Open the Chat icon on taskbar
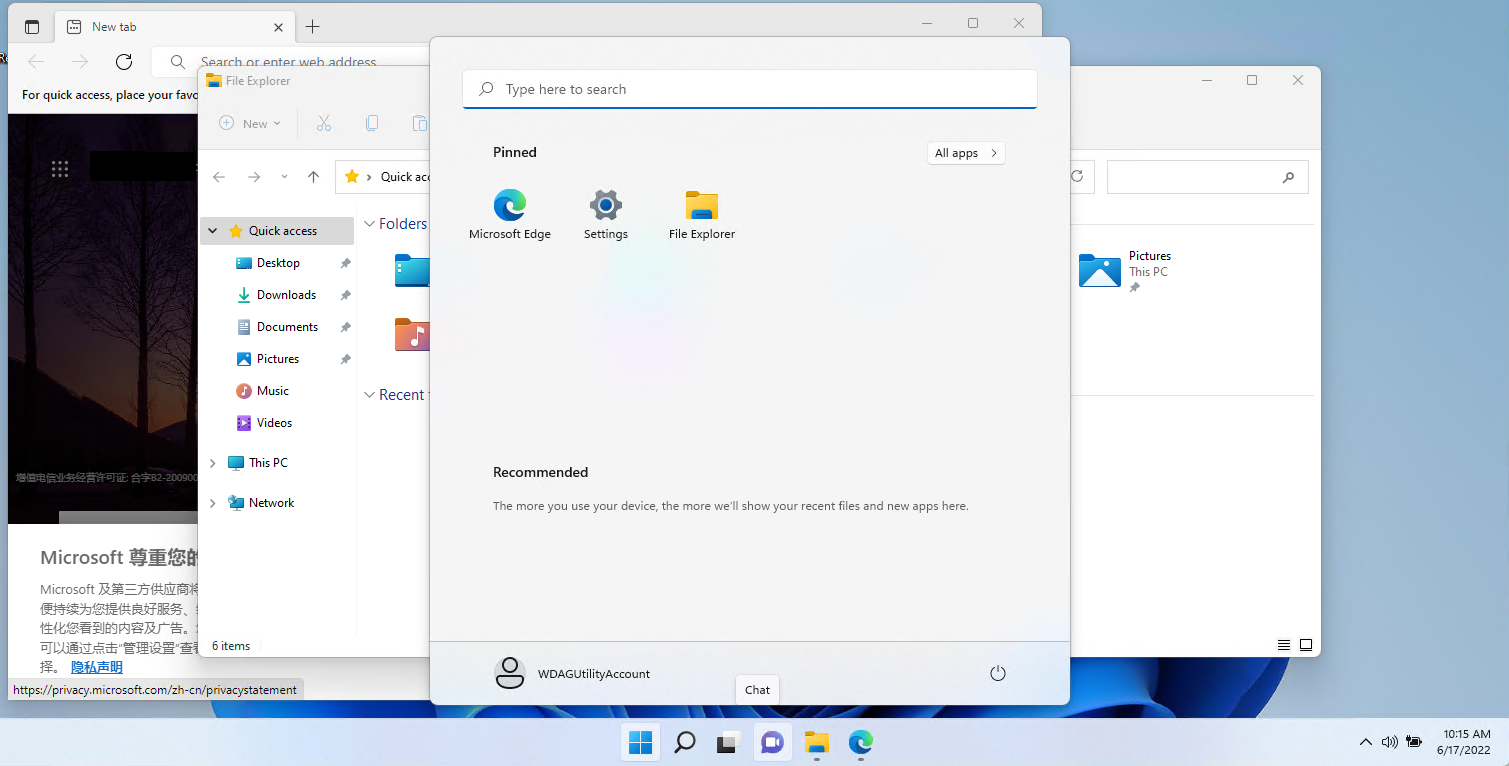 (772, 742)
